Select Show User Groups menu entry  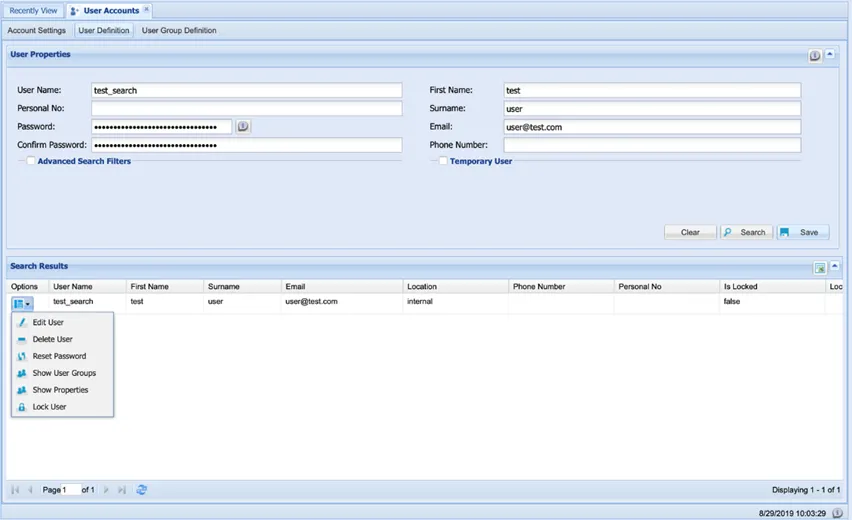62,373
